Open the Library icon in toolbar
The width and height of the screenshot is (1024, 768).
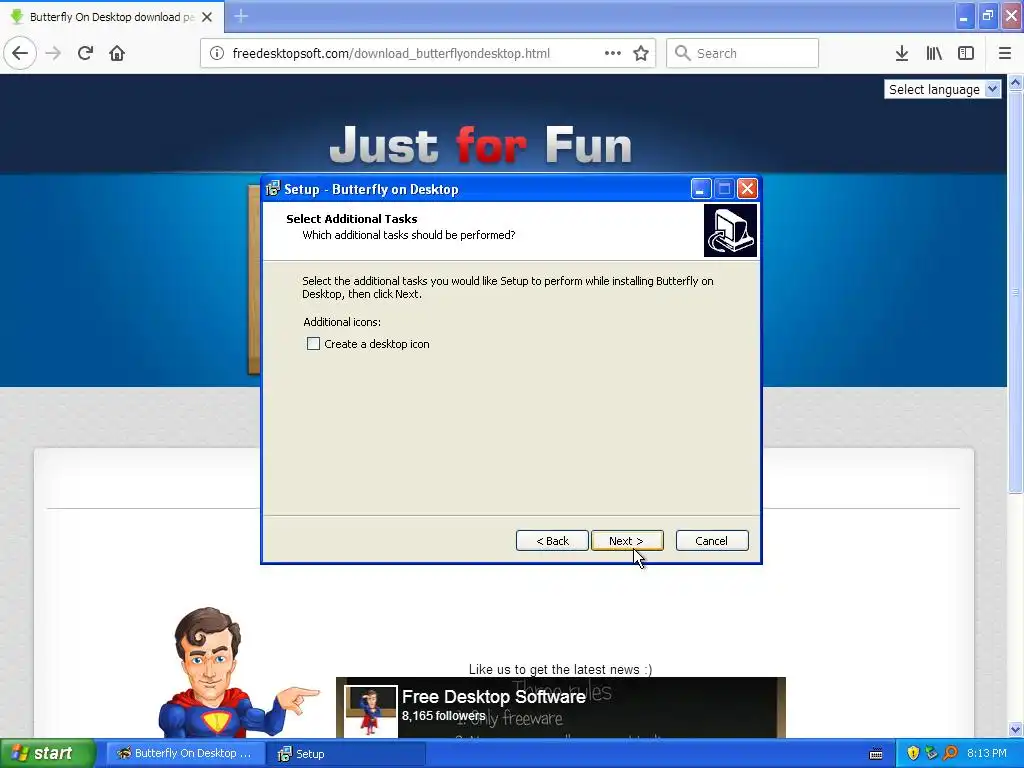[x=934, y=53]
